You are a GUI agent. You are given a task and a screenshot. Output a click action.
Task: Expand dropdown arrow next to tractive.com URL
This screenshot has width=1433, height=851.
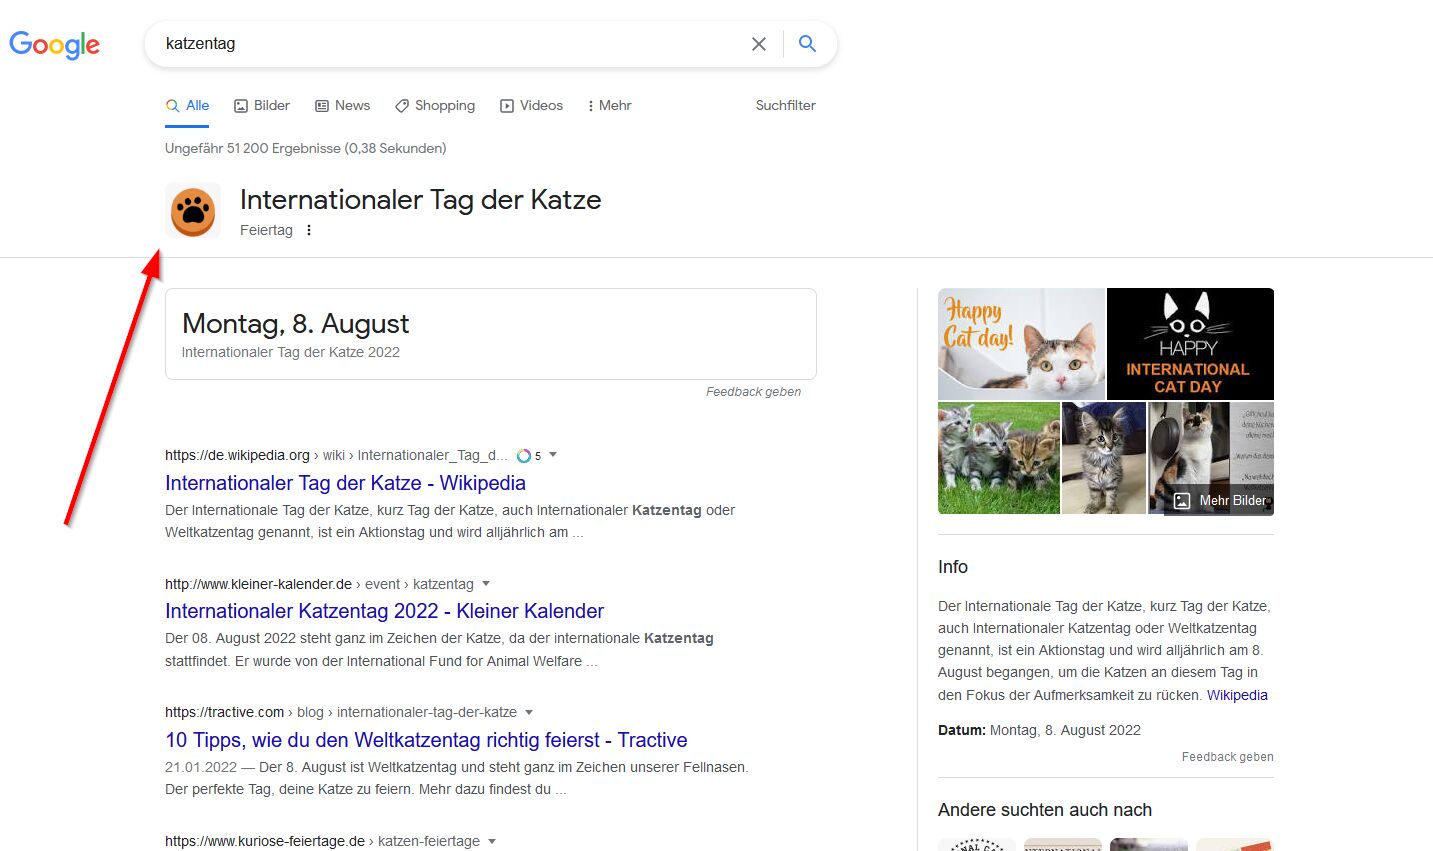[529, 713]
